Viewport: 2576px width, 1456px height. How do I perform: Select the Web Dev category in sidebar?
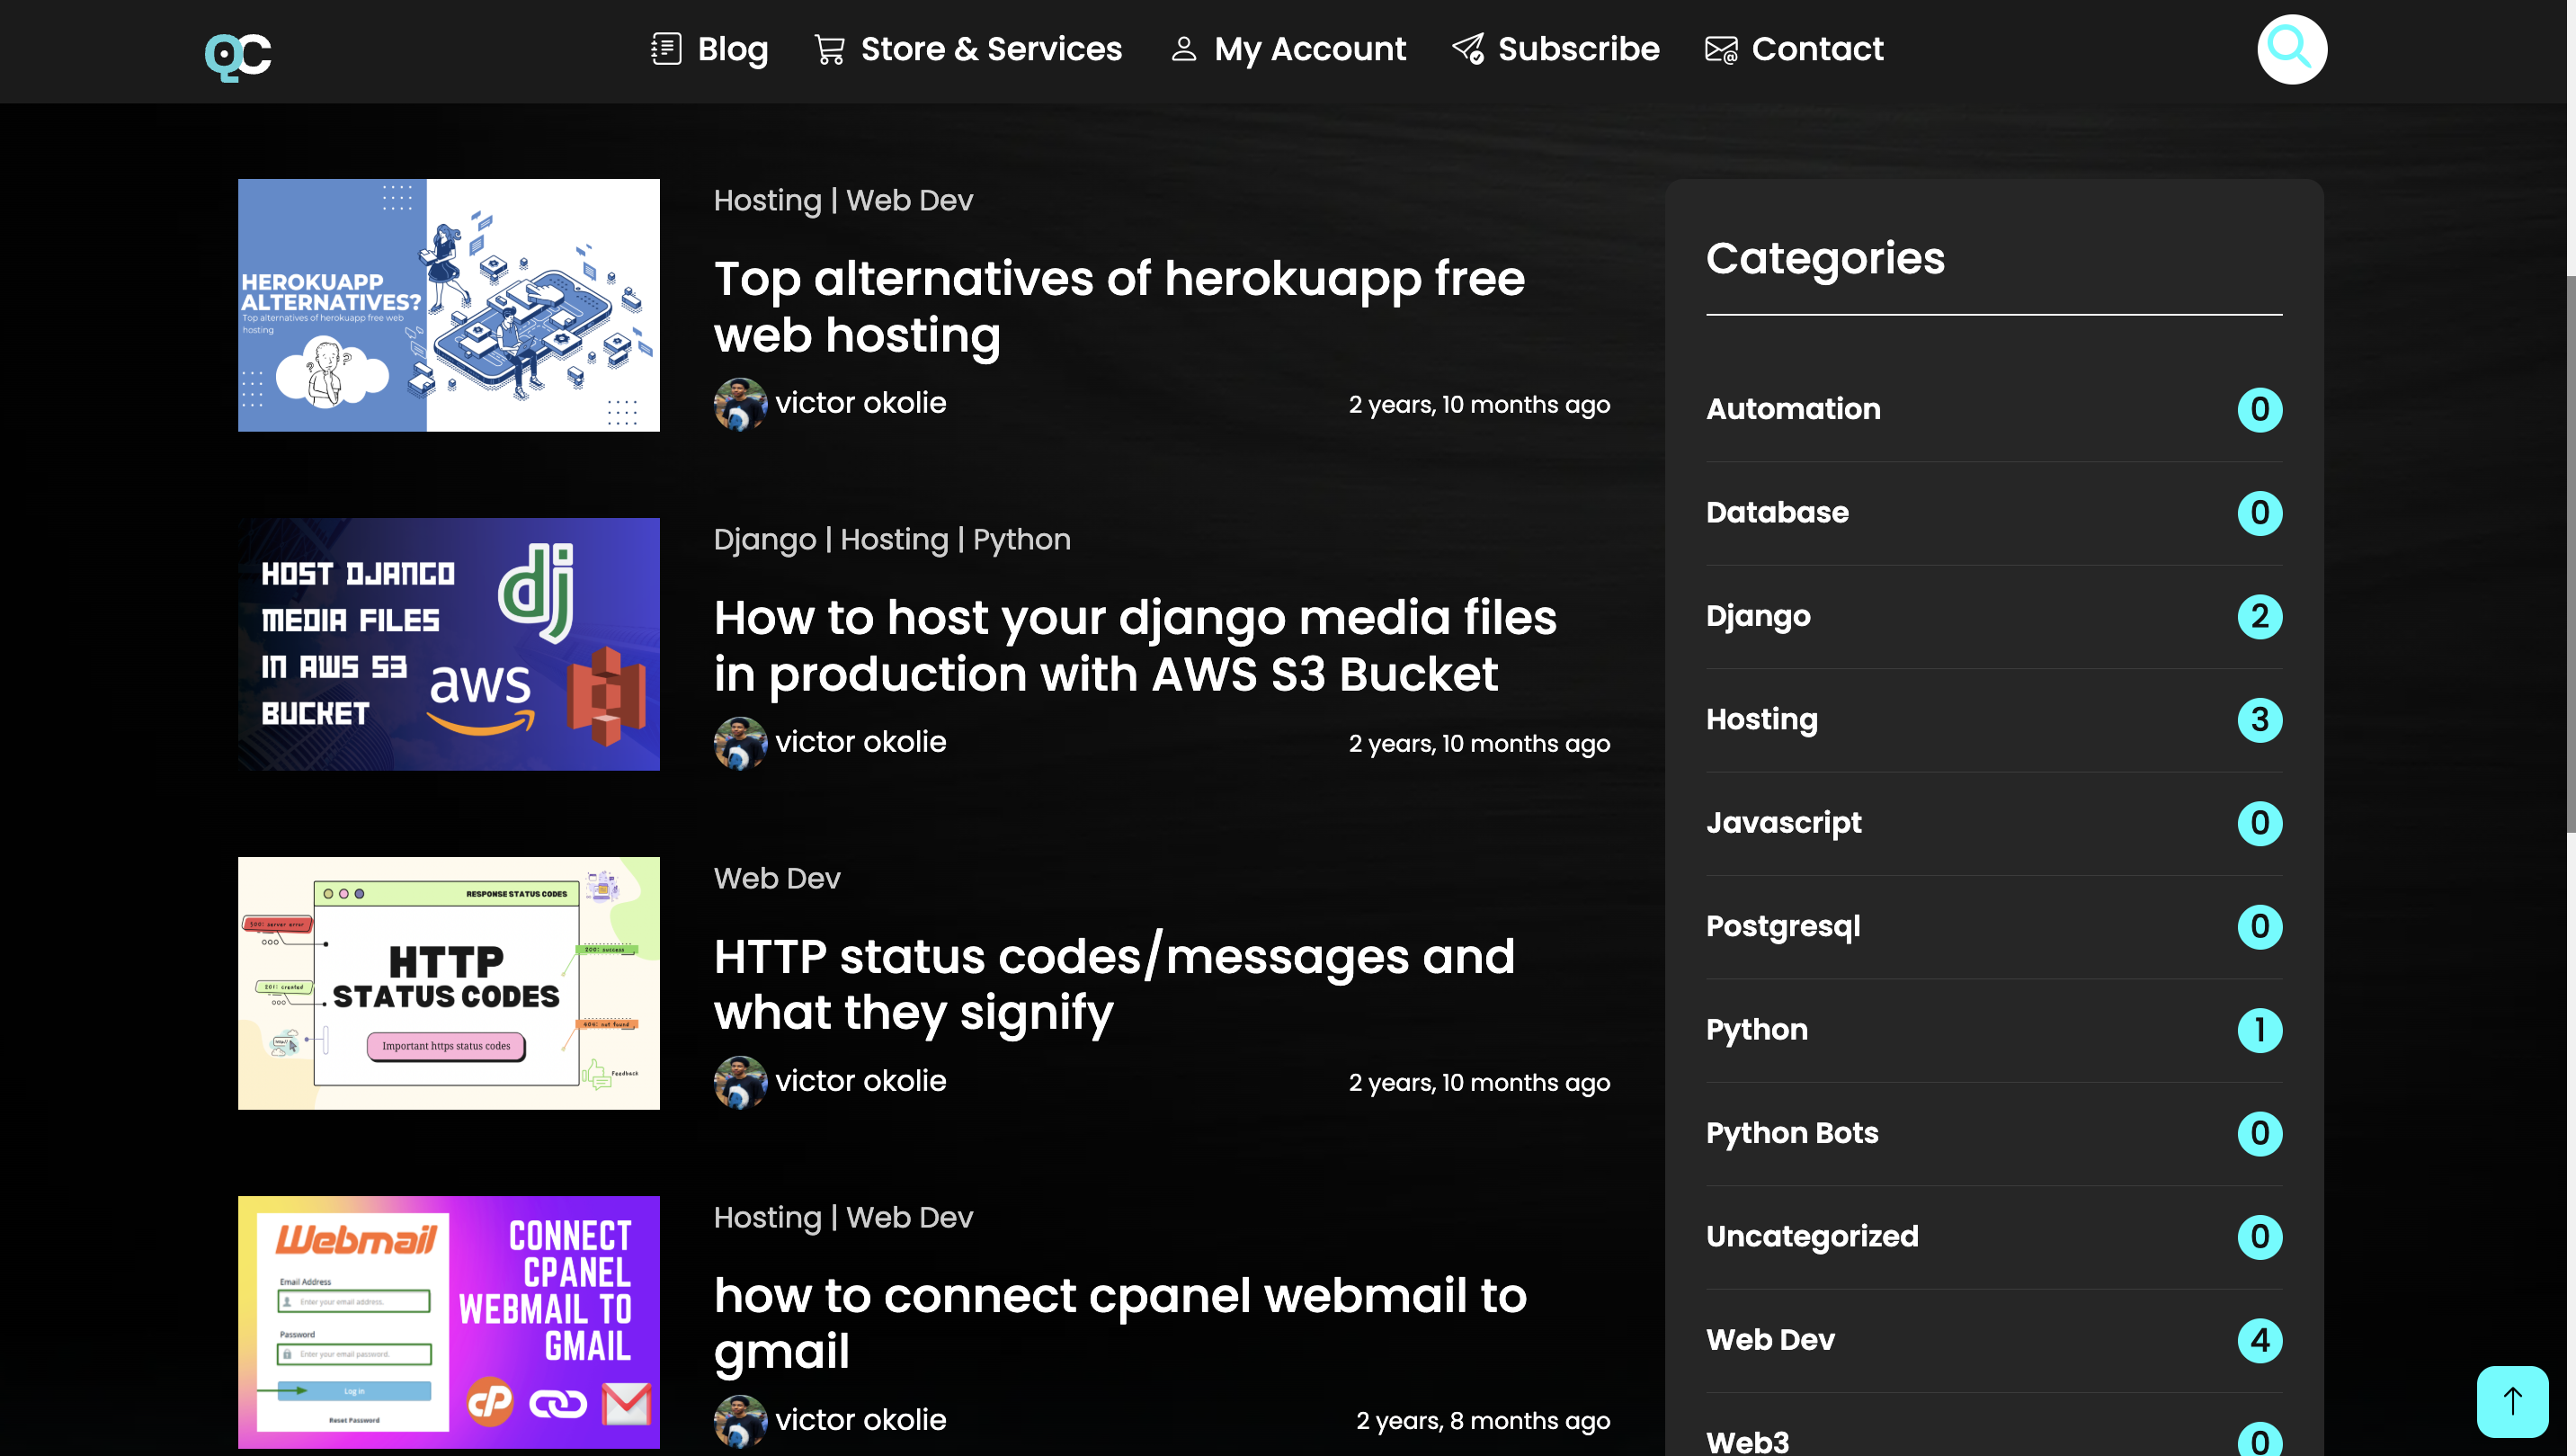(x=1770, y=1339)
